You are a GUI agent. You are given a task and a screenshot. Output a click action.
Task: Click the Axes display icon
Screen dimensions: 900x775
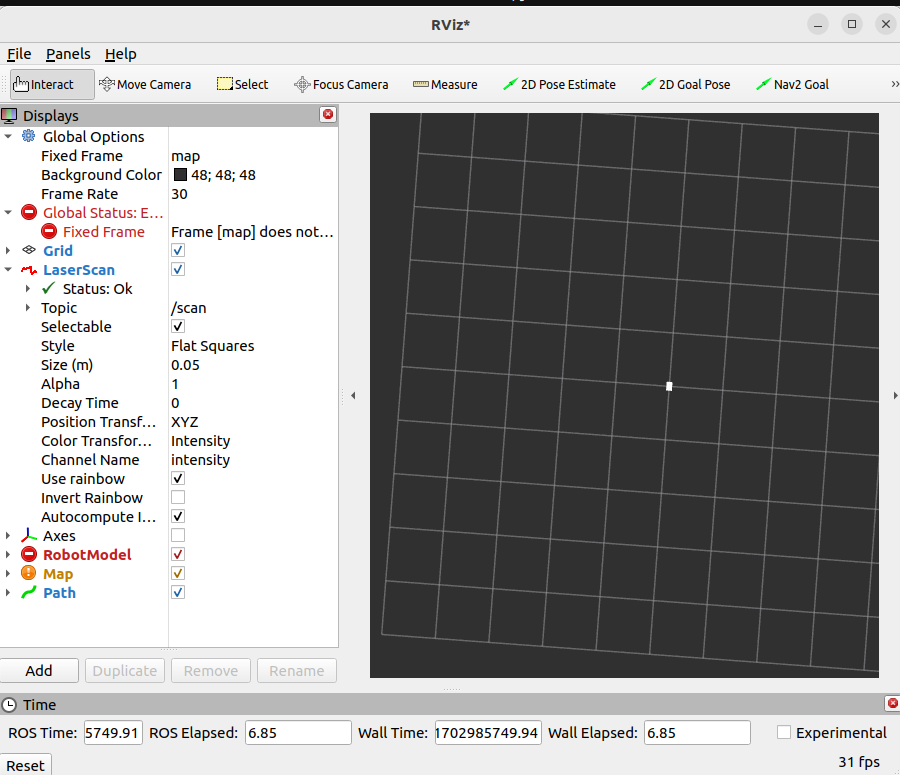(x=29, y=536)
